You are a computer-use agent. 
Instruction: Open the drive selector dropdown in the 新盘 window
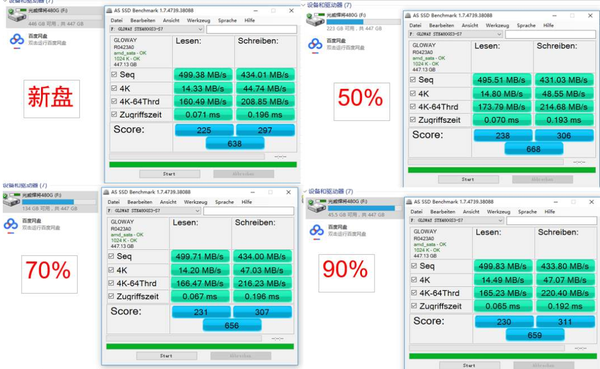pyautogui.click(x=157, y=29)
